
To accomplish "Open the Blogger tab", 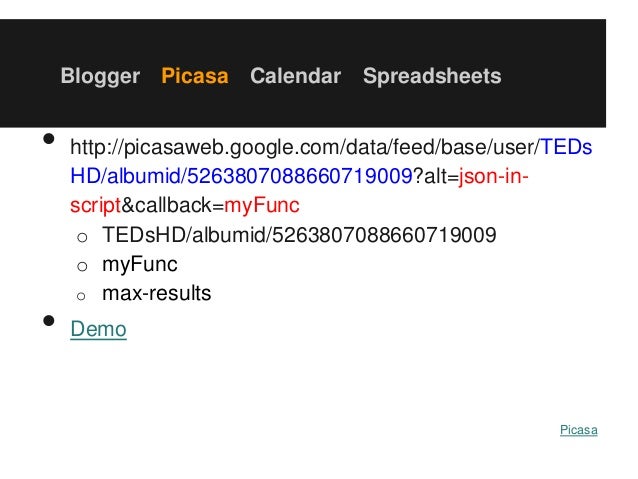I will tap(100, 76).
